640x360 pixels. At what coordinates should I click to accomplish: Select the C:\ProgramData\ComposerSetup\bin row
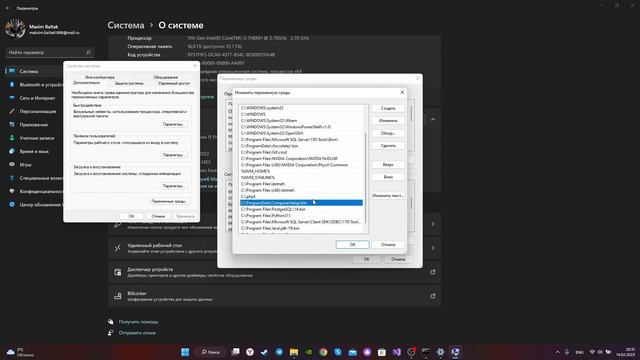tap(301, 203)
